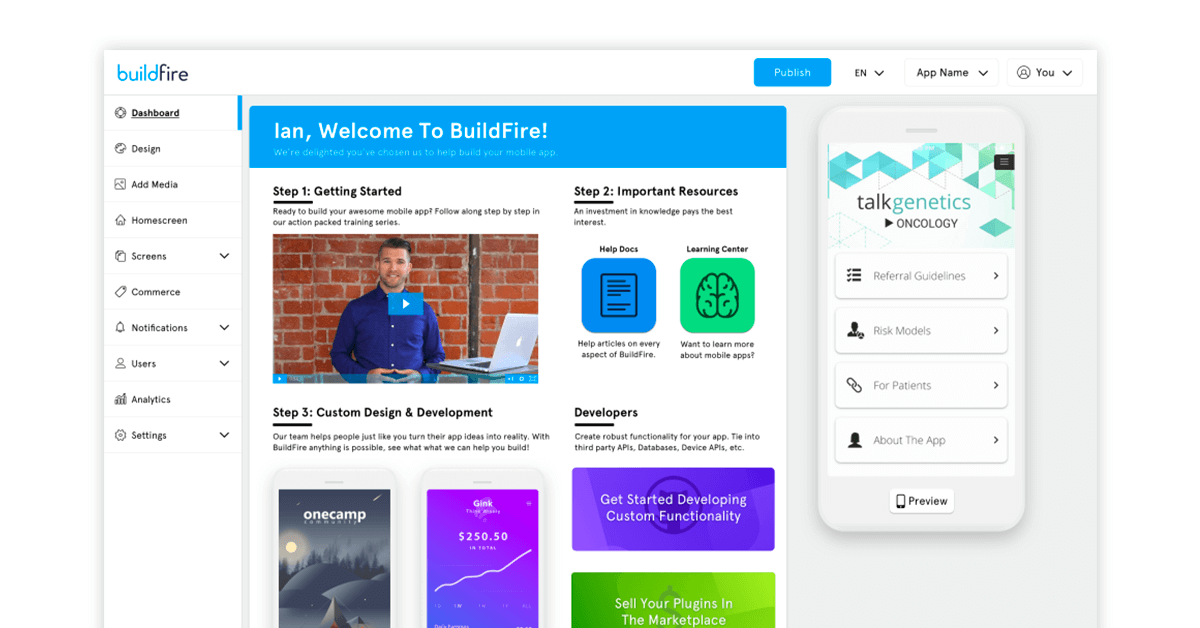
Task: Open For Patients in phone preview
Action: (x=921, y=385)
